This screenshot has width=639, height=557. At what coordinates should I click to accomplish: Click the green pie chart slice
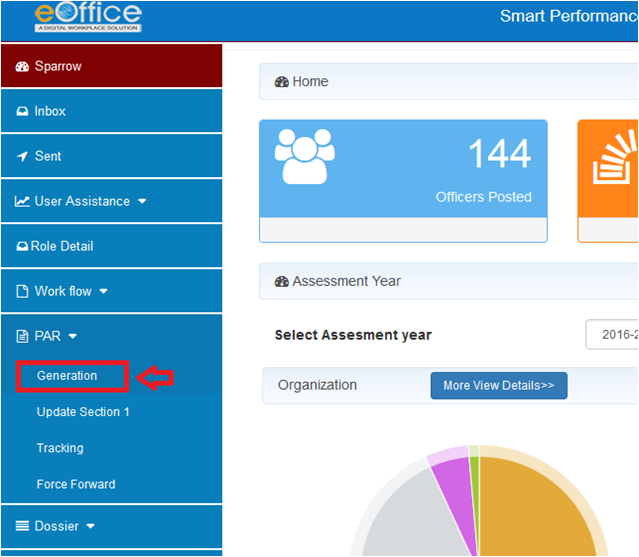(x=474, y=481)
